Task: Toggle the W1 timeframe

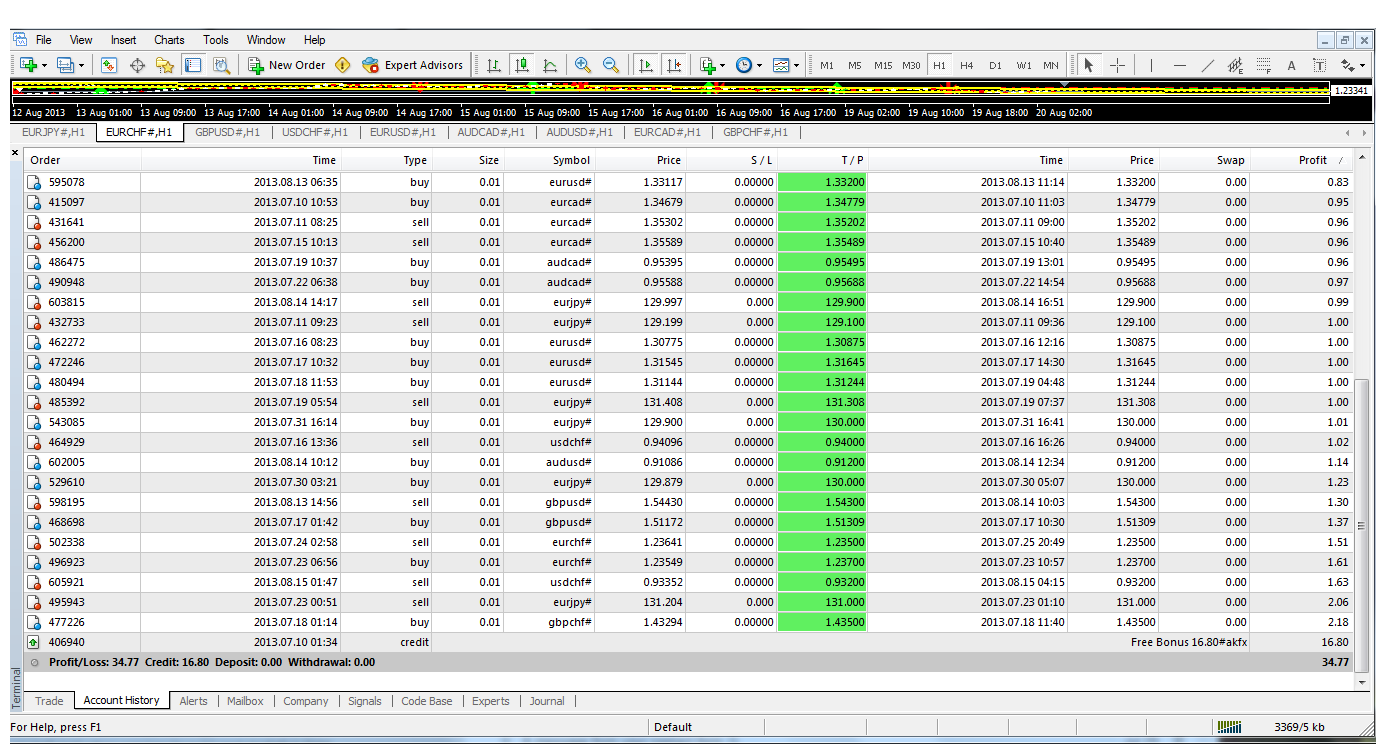Action: pos(1024,65)
